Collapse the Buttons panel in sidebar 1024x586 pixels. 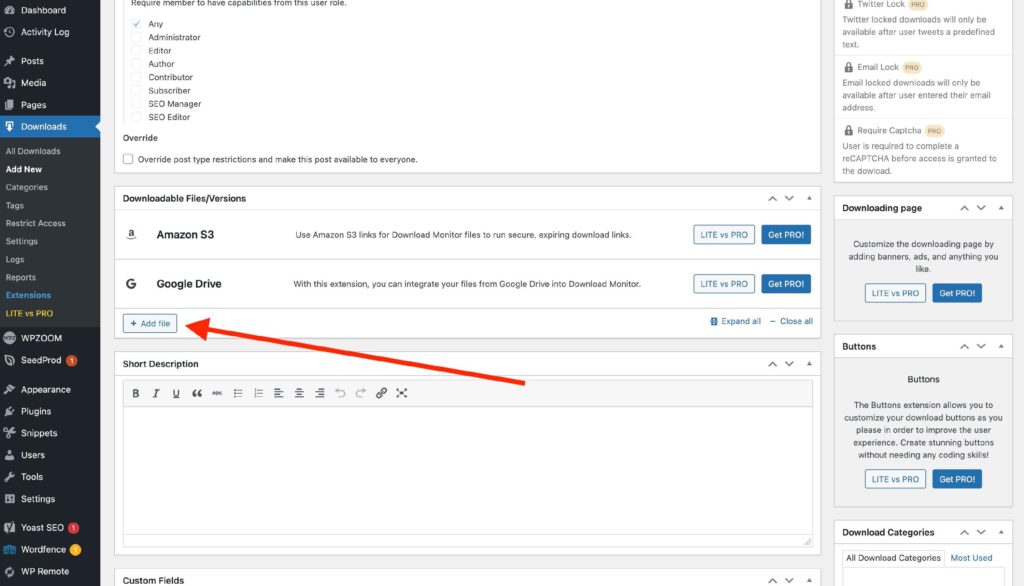click(1000, 346)
